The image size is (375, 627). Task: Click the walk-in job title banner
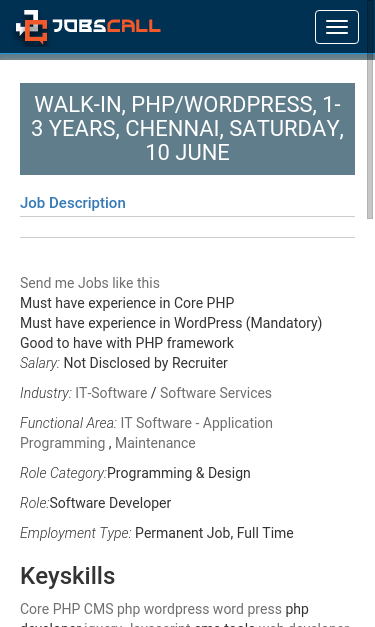188,129
